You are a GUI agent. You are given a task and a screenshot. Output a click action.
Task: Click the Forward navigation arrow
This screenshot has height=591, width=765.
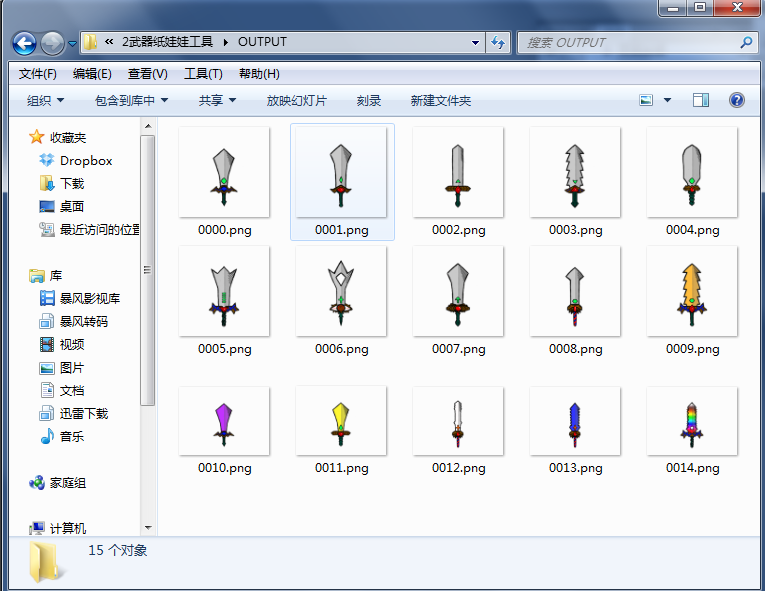pos(52,43)
